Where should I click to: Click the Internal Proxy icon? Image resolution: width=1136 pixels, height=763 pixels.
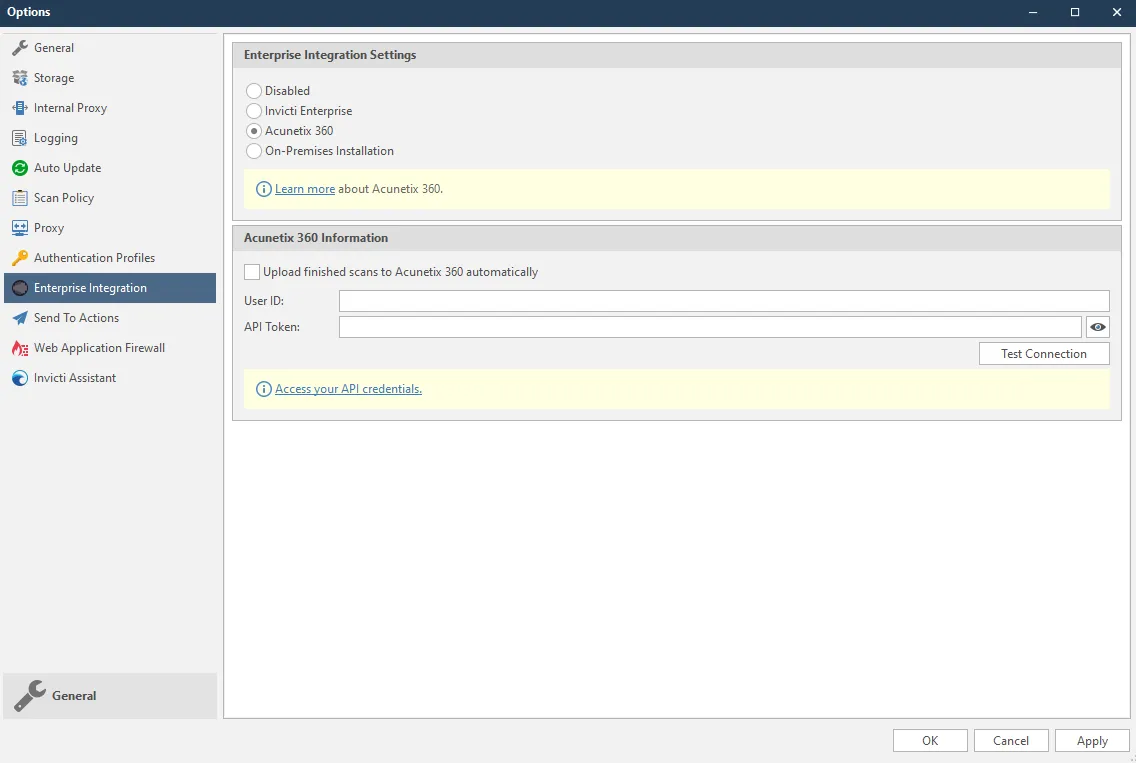[20, 108]
